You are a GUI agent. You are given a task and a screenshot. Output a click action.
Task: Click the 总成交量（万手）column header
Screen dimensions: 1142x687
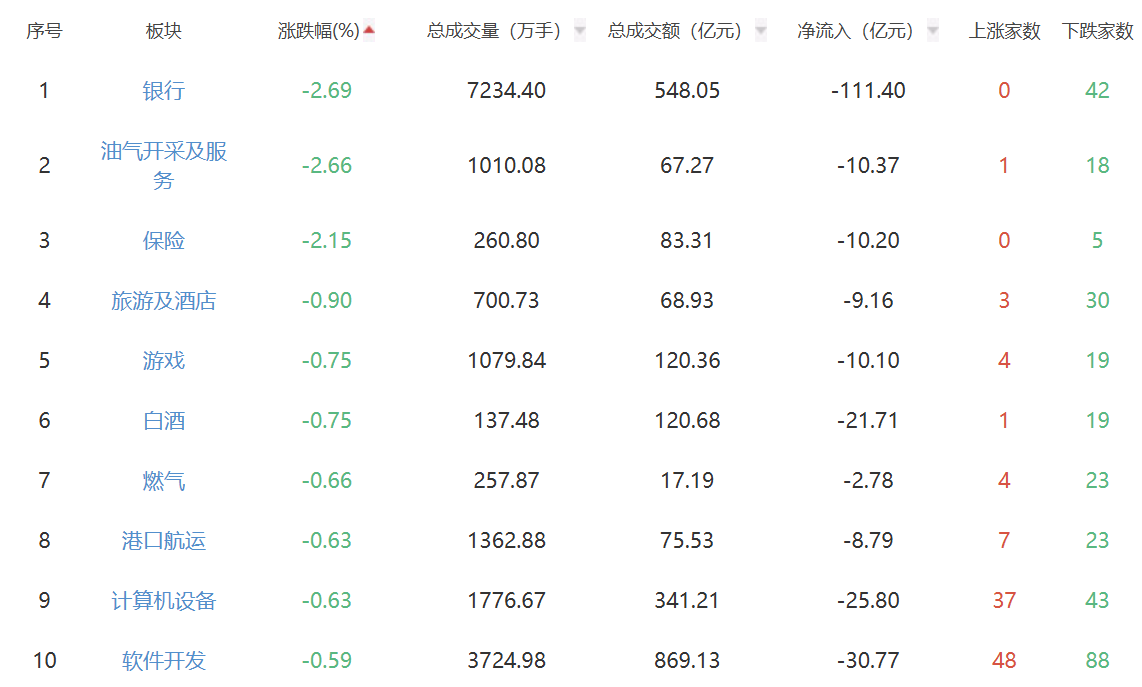[x=494, y=31]
